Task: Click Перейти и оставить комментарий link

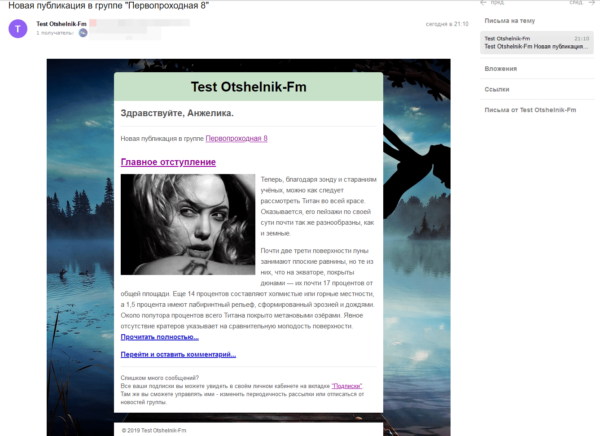Action: 178,354
